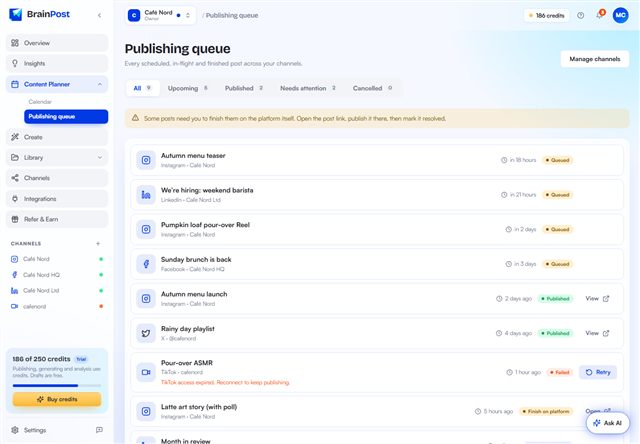Click the help question mark icon
Image resolution: width=640 pixels, height=444 pixels.
(580, 16)
